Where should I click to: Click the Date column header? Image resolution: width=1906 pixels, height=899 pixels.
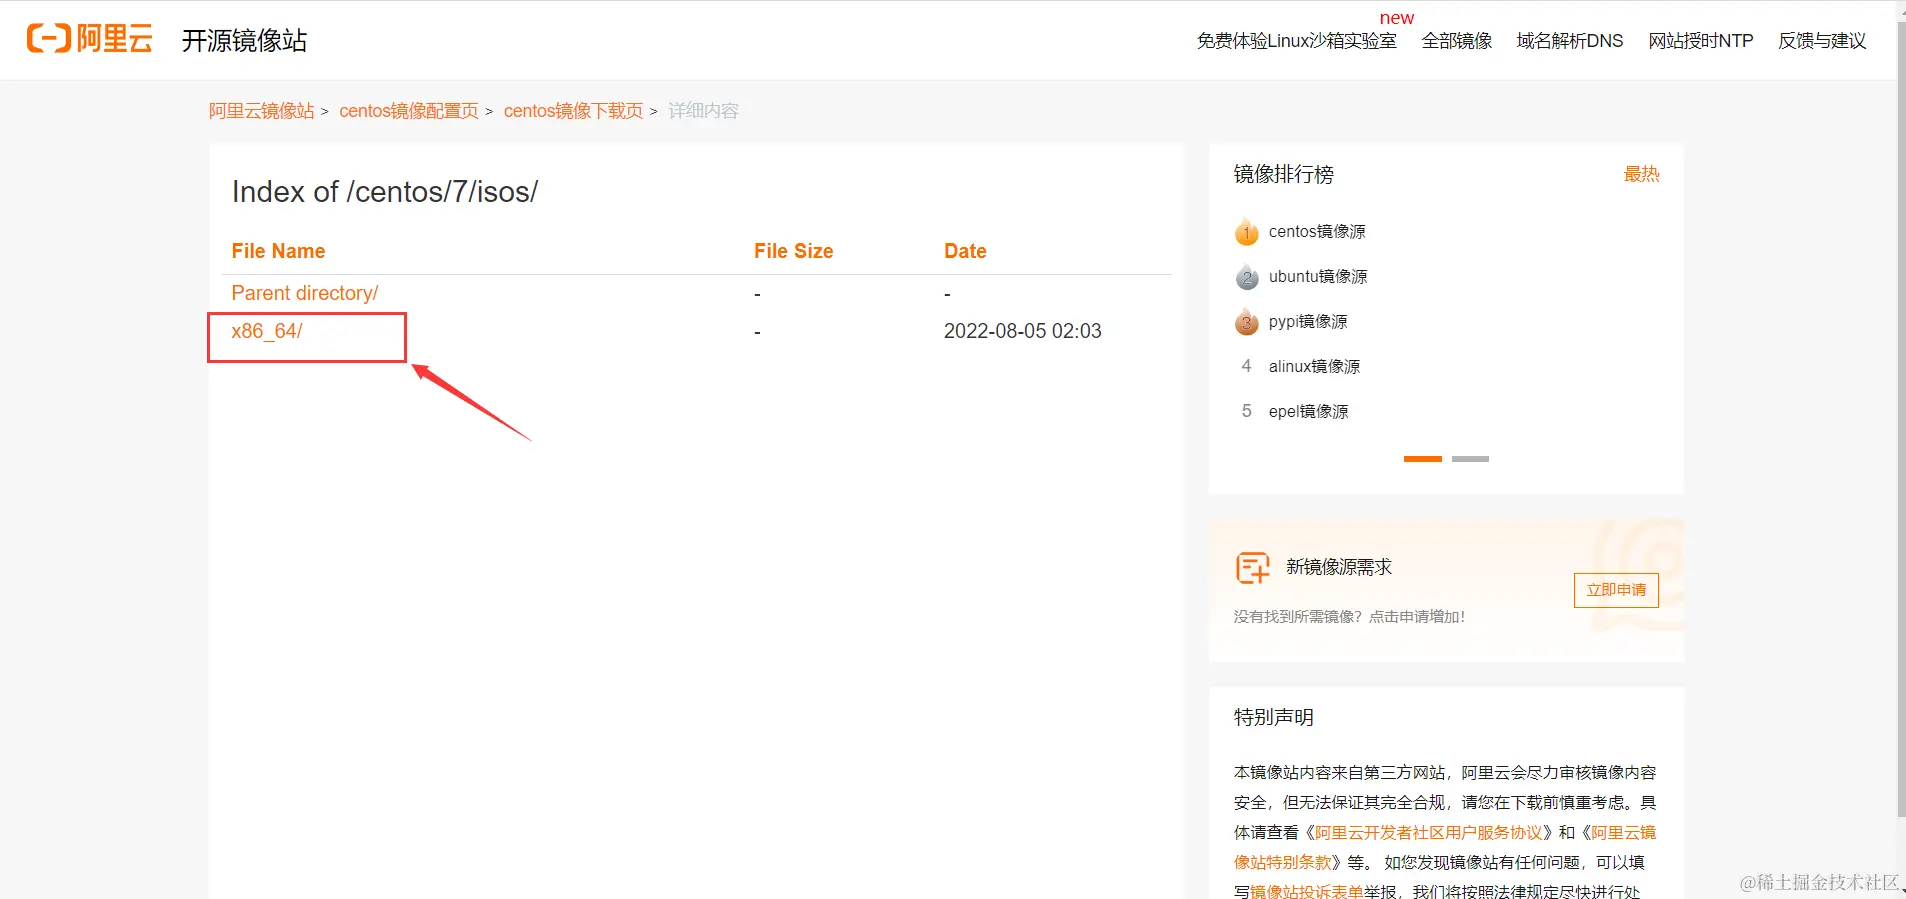(965, 251)
